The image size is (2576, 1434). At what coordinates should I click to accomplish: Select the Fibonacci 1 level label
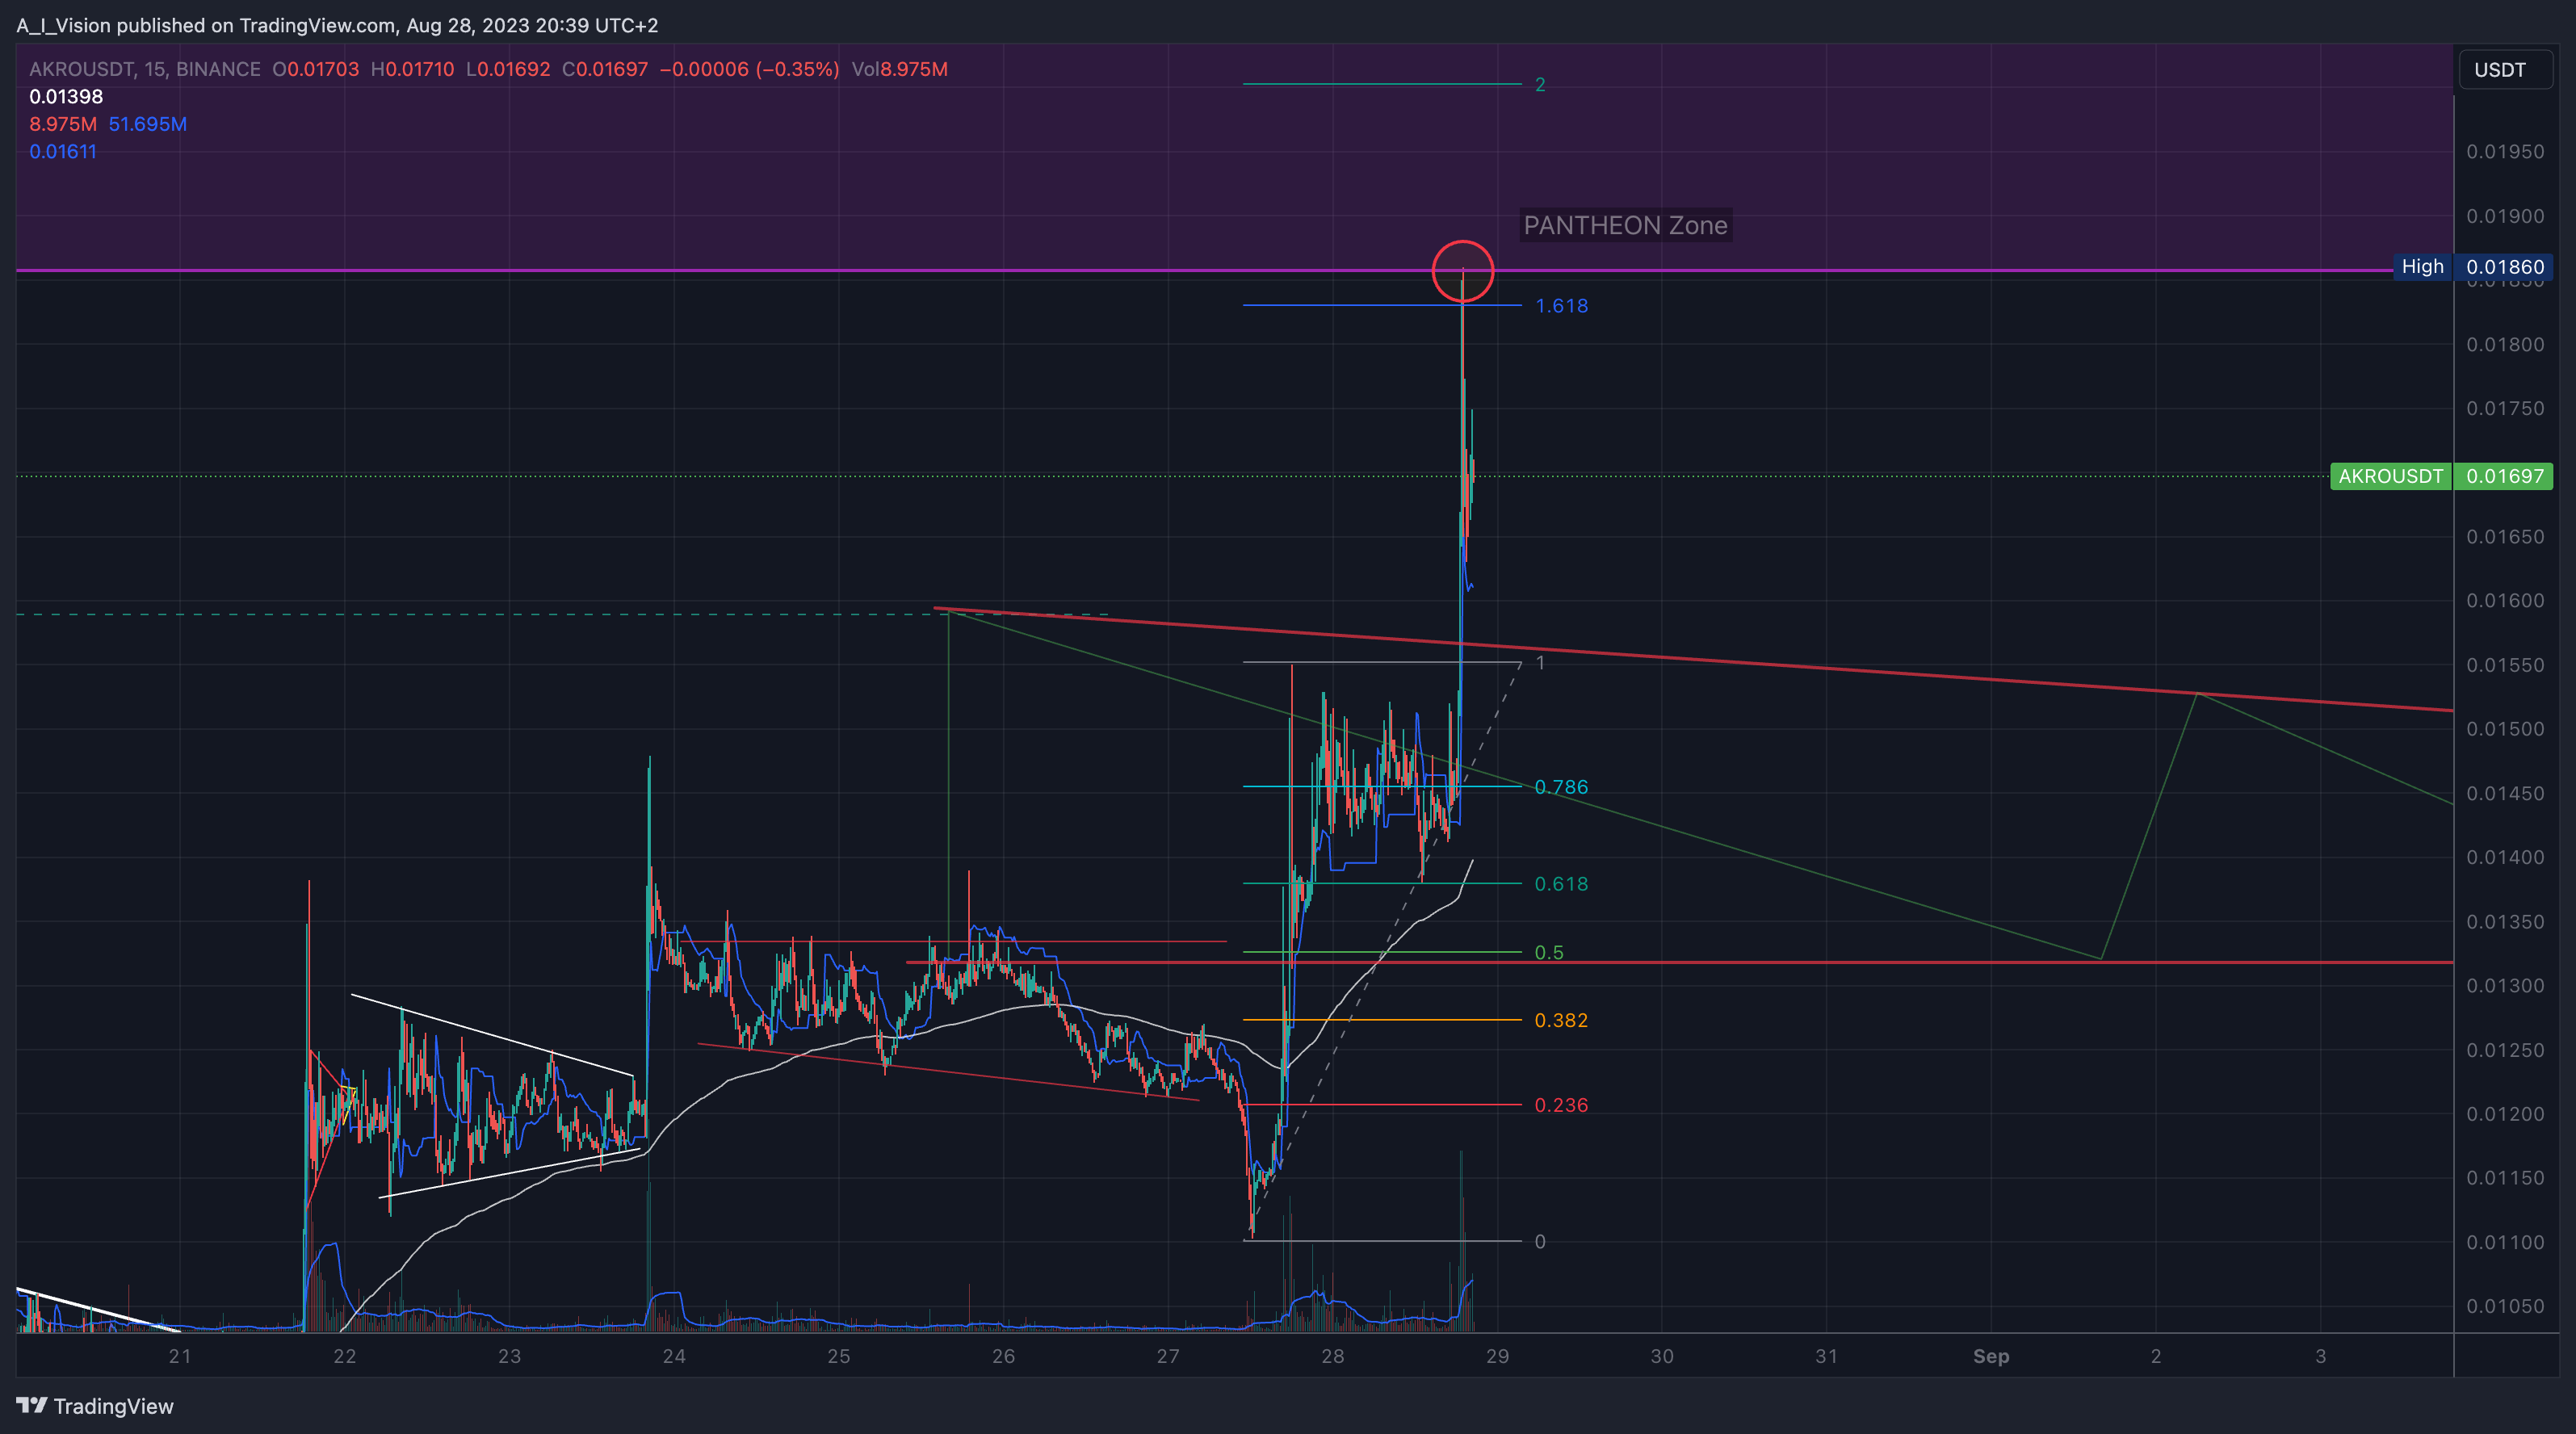point(1540,663)
